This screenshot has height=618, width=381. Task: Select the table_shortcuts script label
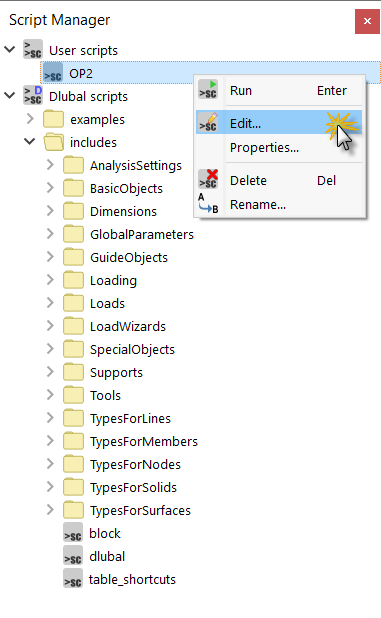click(x=132, y=579)
